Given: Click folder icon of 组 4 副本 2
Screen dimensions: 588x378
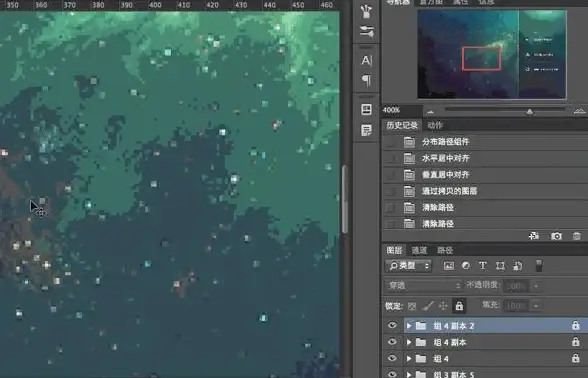Looking at the screenshot, I should pyautogui.click(x=421, y=326).
